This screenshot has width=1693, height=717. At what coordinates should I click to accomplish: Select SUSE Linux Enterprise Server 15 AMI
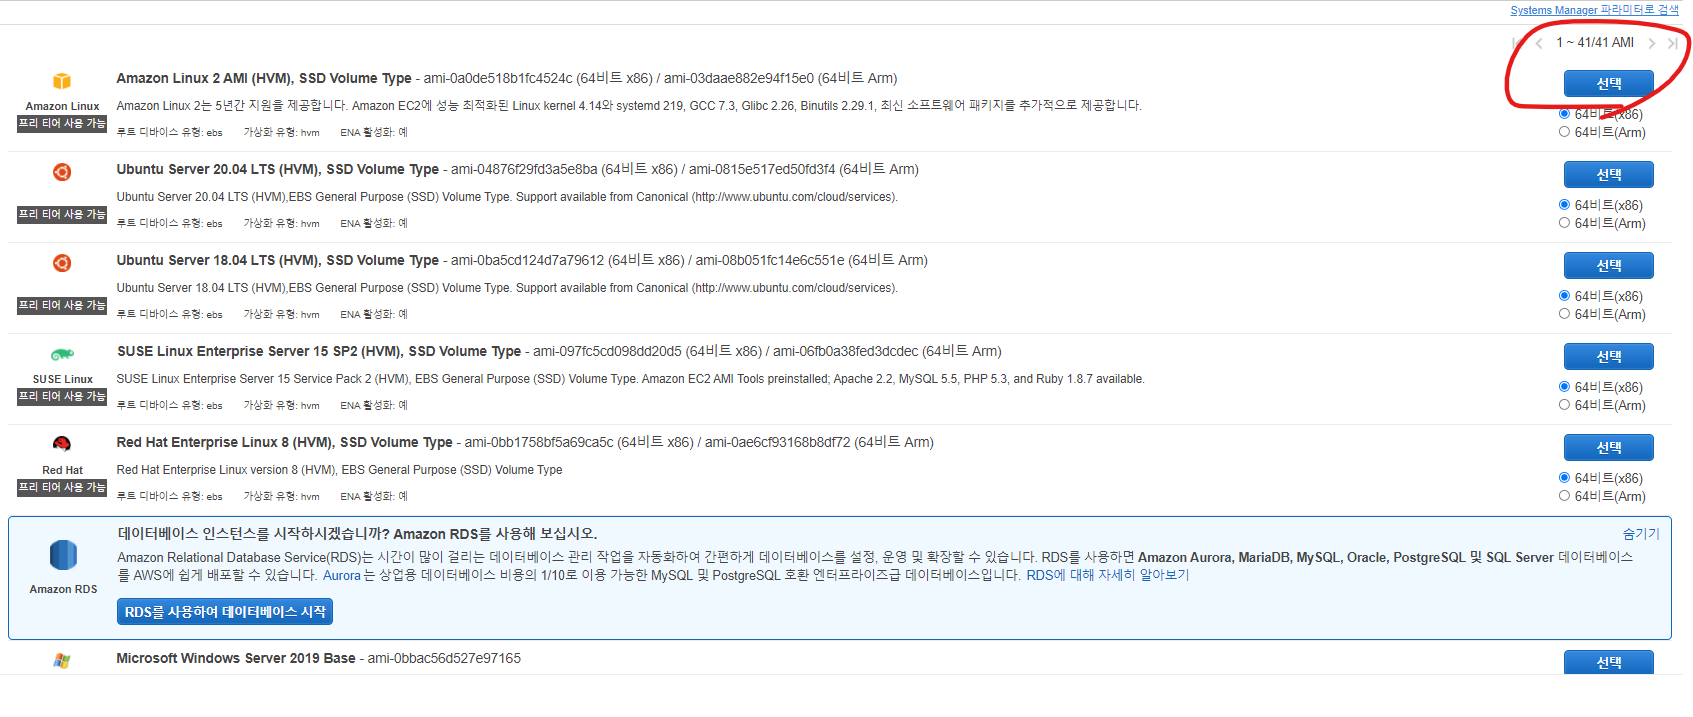1608,357
